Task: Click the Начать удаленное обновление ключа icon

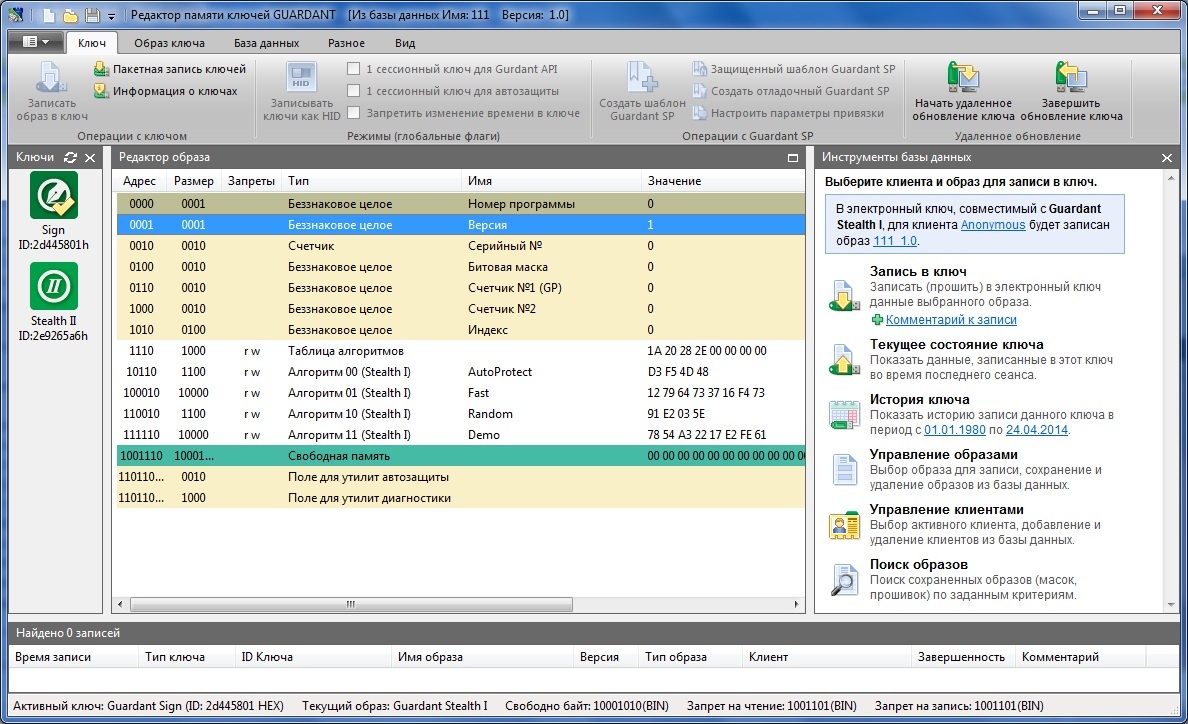Action: click(x=962, y=78)
